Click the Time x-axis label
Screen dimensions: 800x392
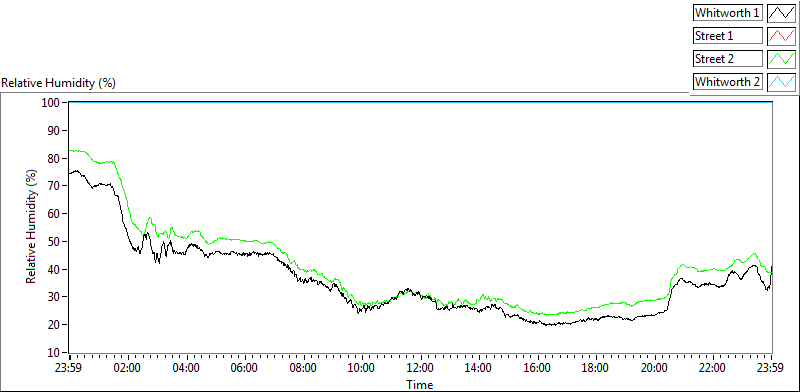(x=420, y=384)
